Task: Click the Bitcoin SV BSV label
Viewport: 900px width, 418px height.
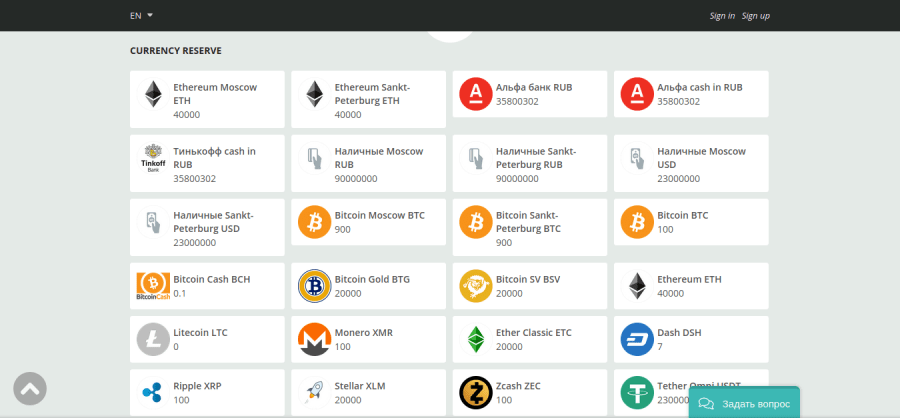Action: [527, 279]
